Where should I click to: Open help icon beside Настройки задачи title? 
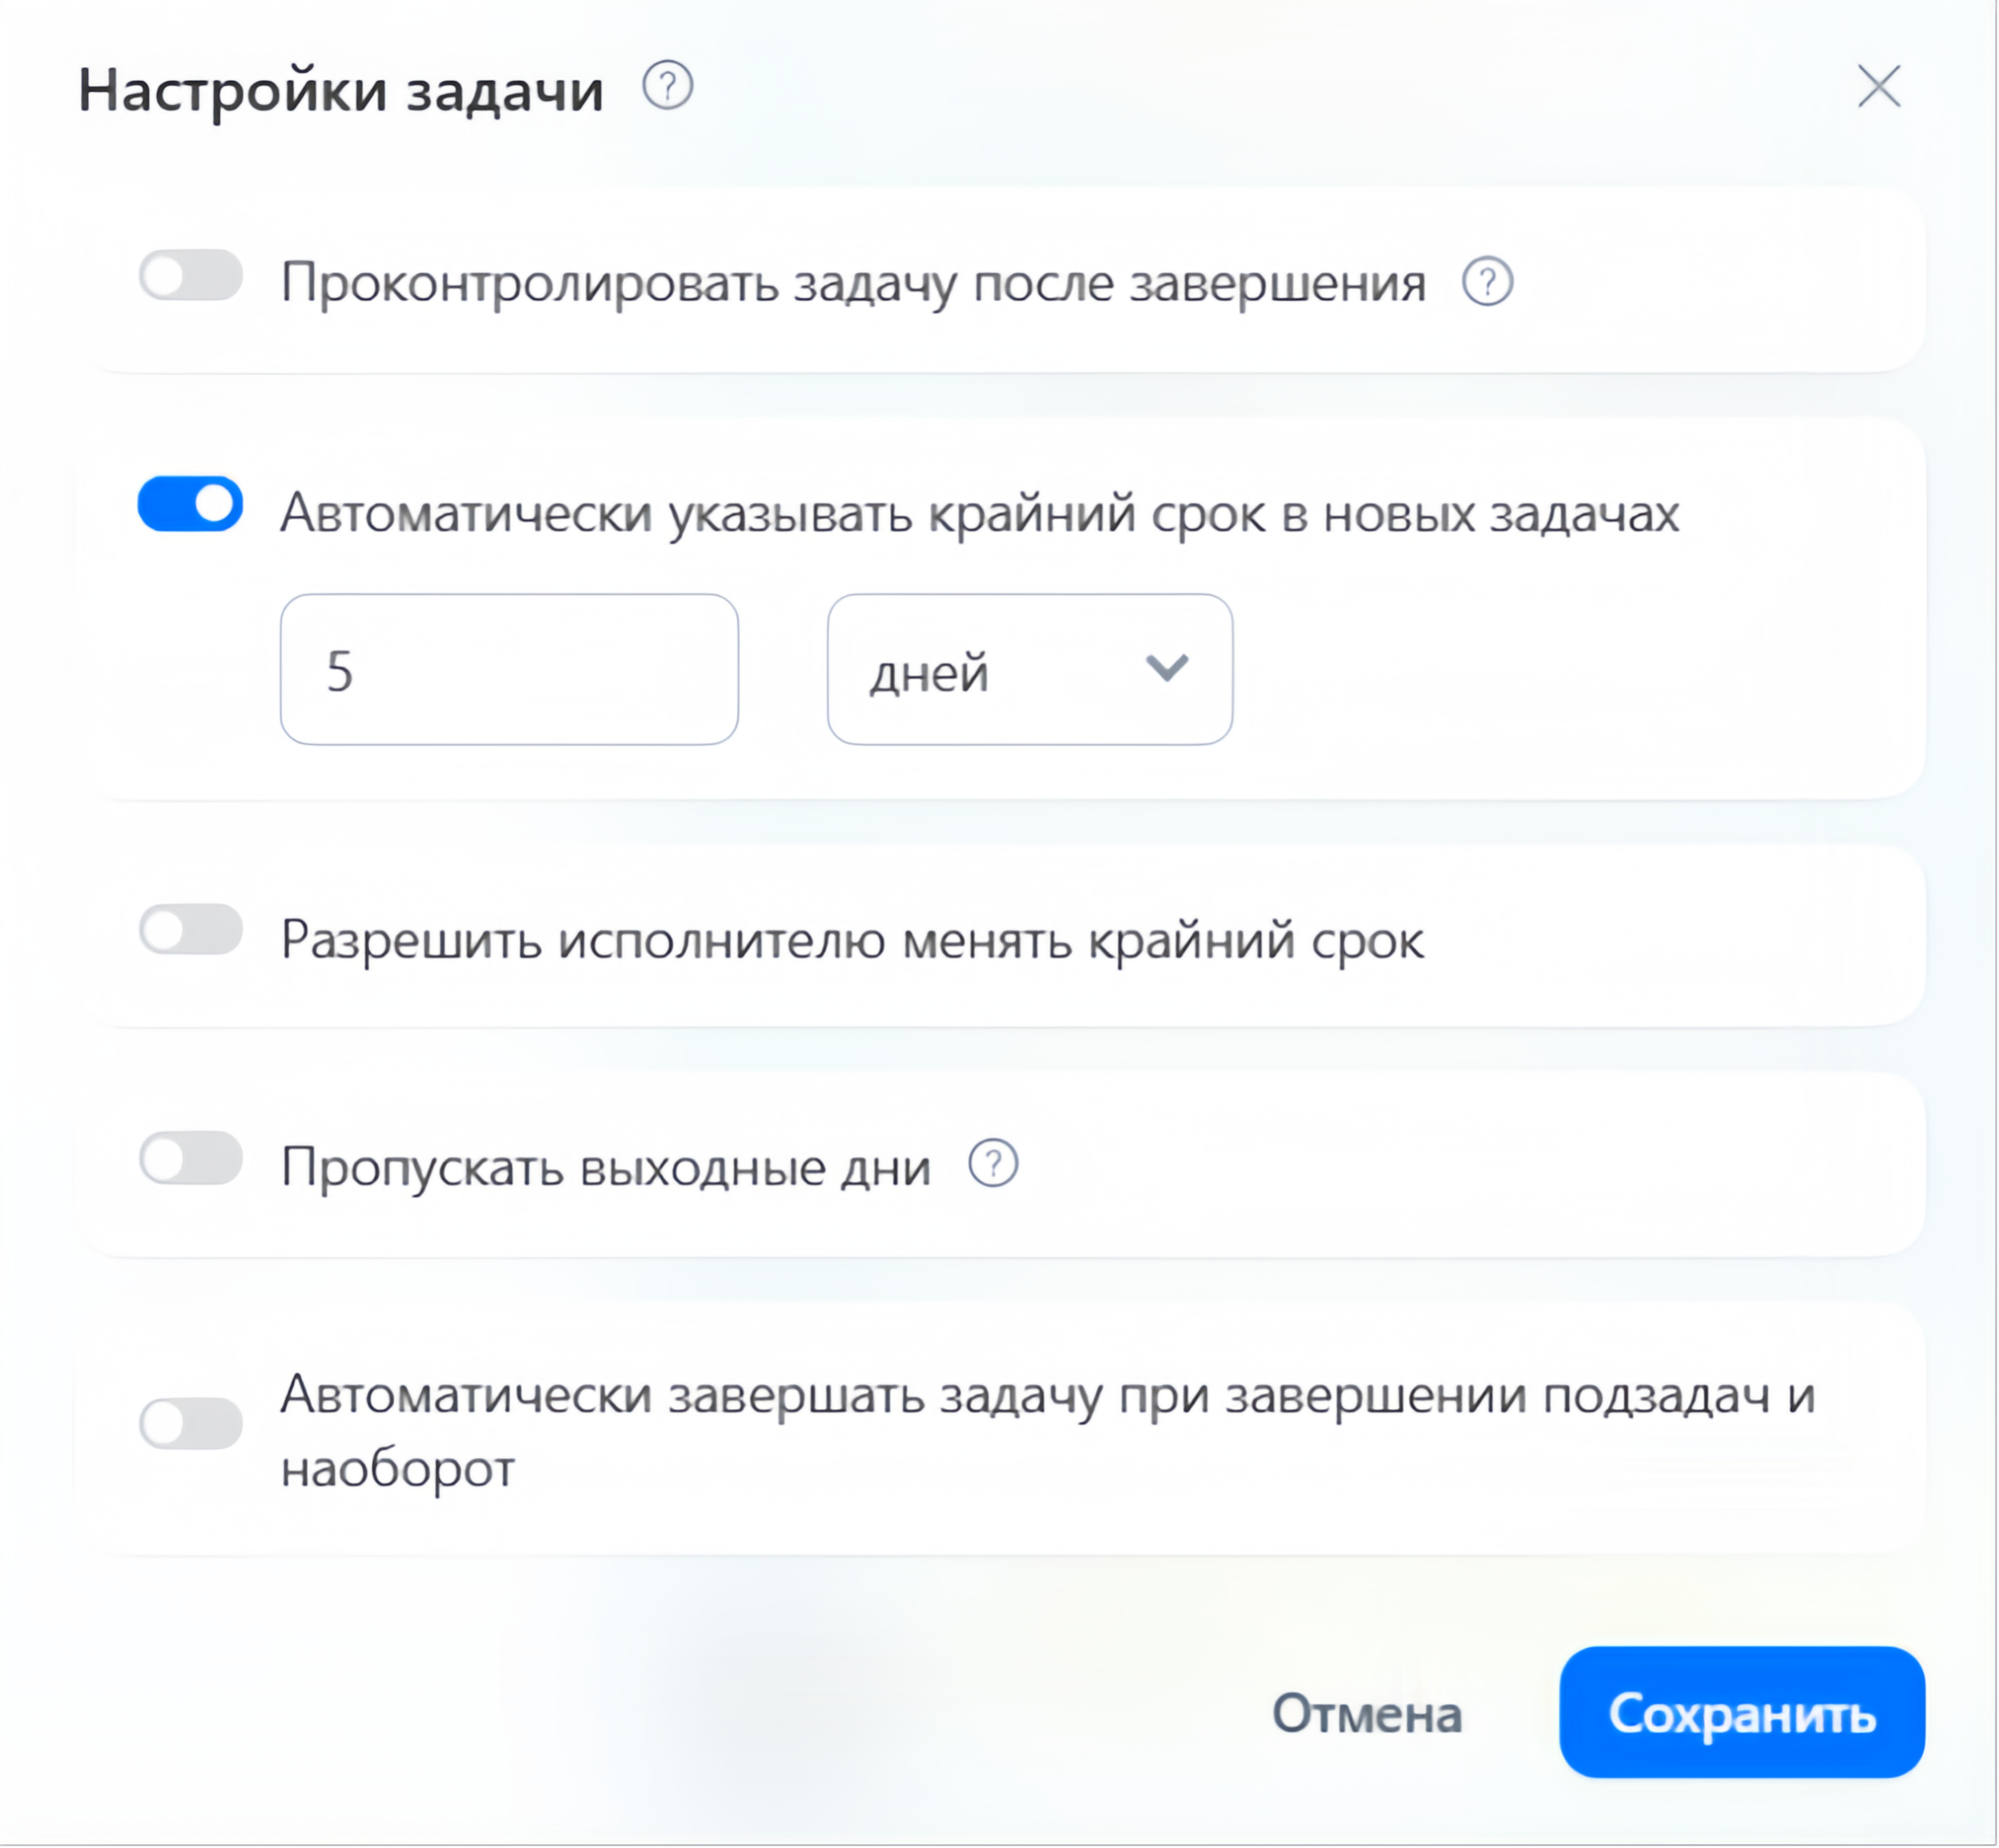coord(668,85)
